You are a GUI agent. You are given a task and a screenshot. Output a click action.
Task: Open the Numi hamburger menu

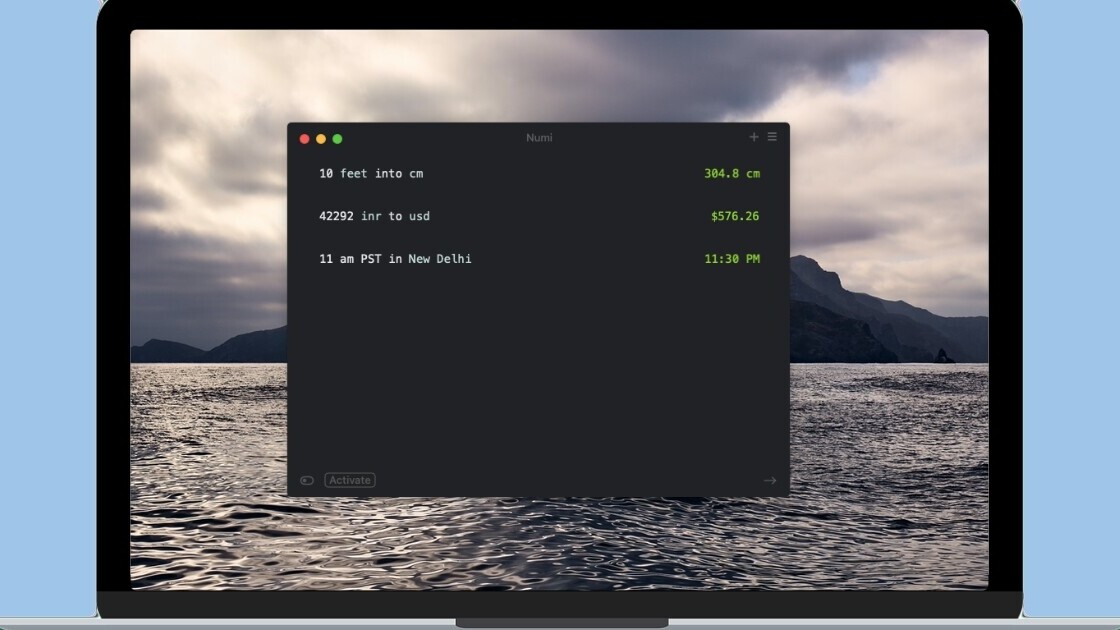(772, 137)
